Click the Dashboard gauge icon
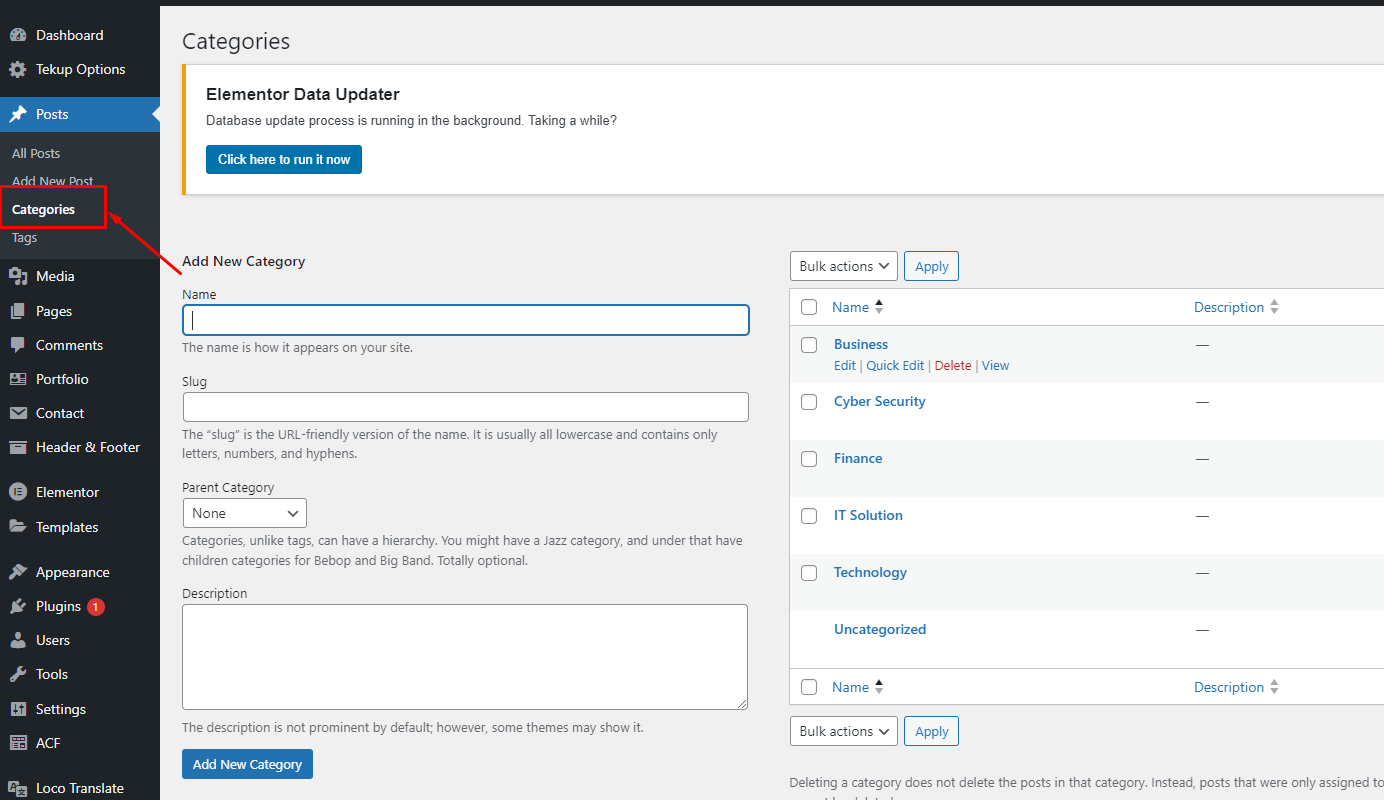Viewport: 1384px width, 800px height. tap(18, 35)
